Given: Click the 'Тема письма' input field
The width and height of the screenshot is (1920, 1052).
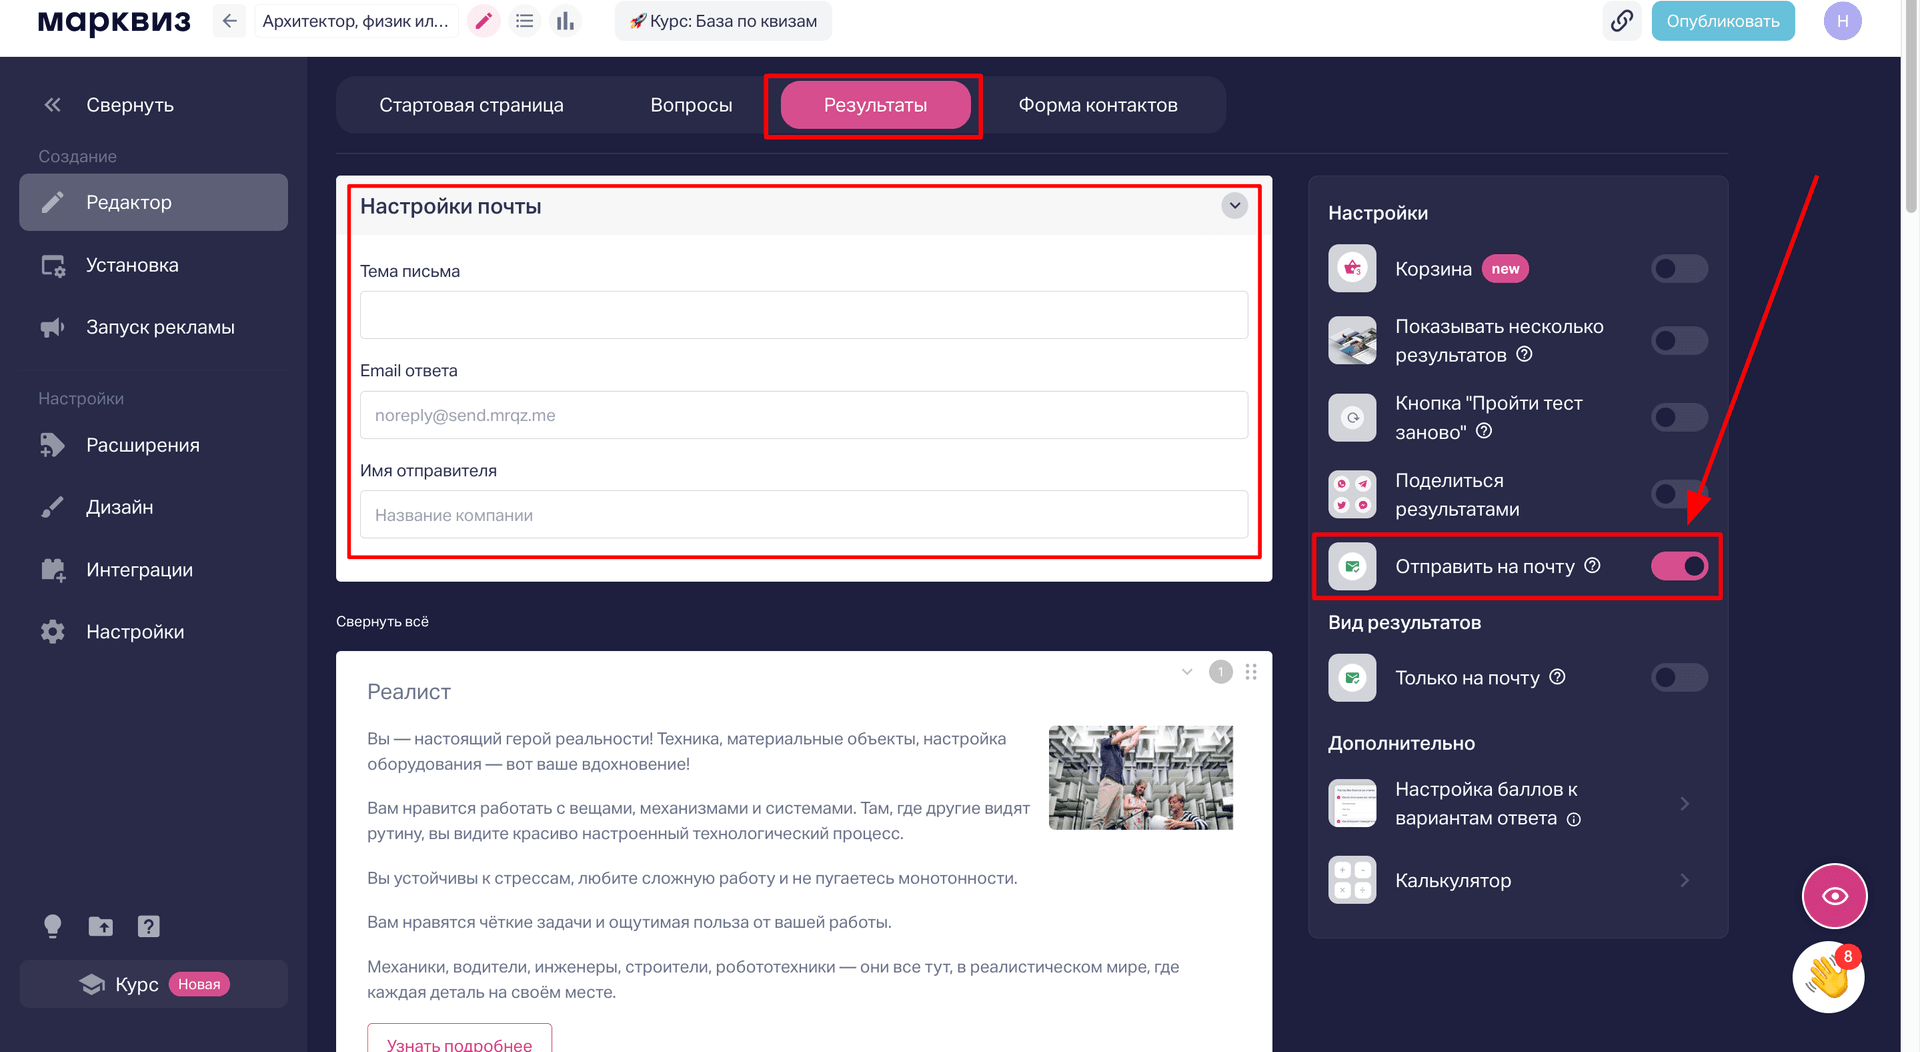Looking at the screenshot, I should (804, 315).
